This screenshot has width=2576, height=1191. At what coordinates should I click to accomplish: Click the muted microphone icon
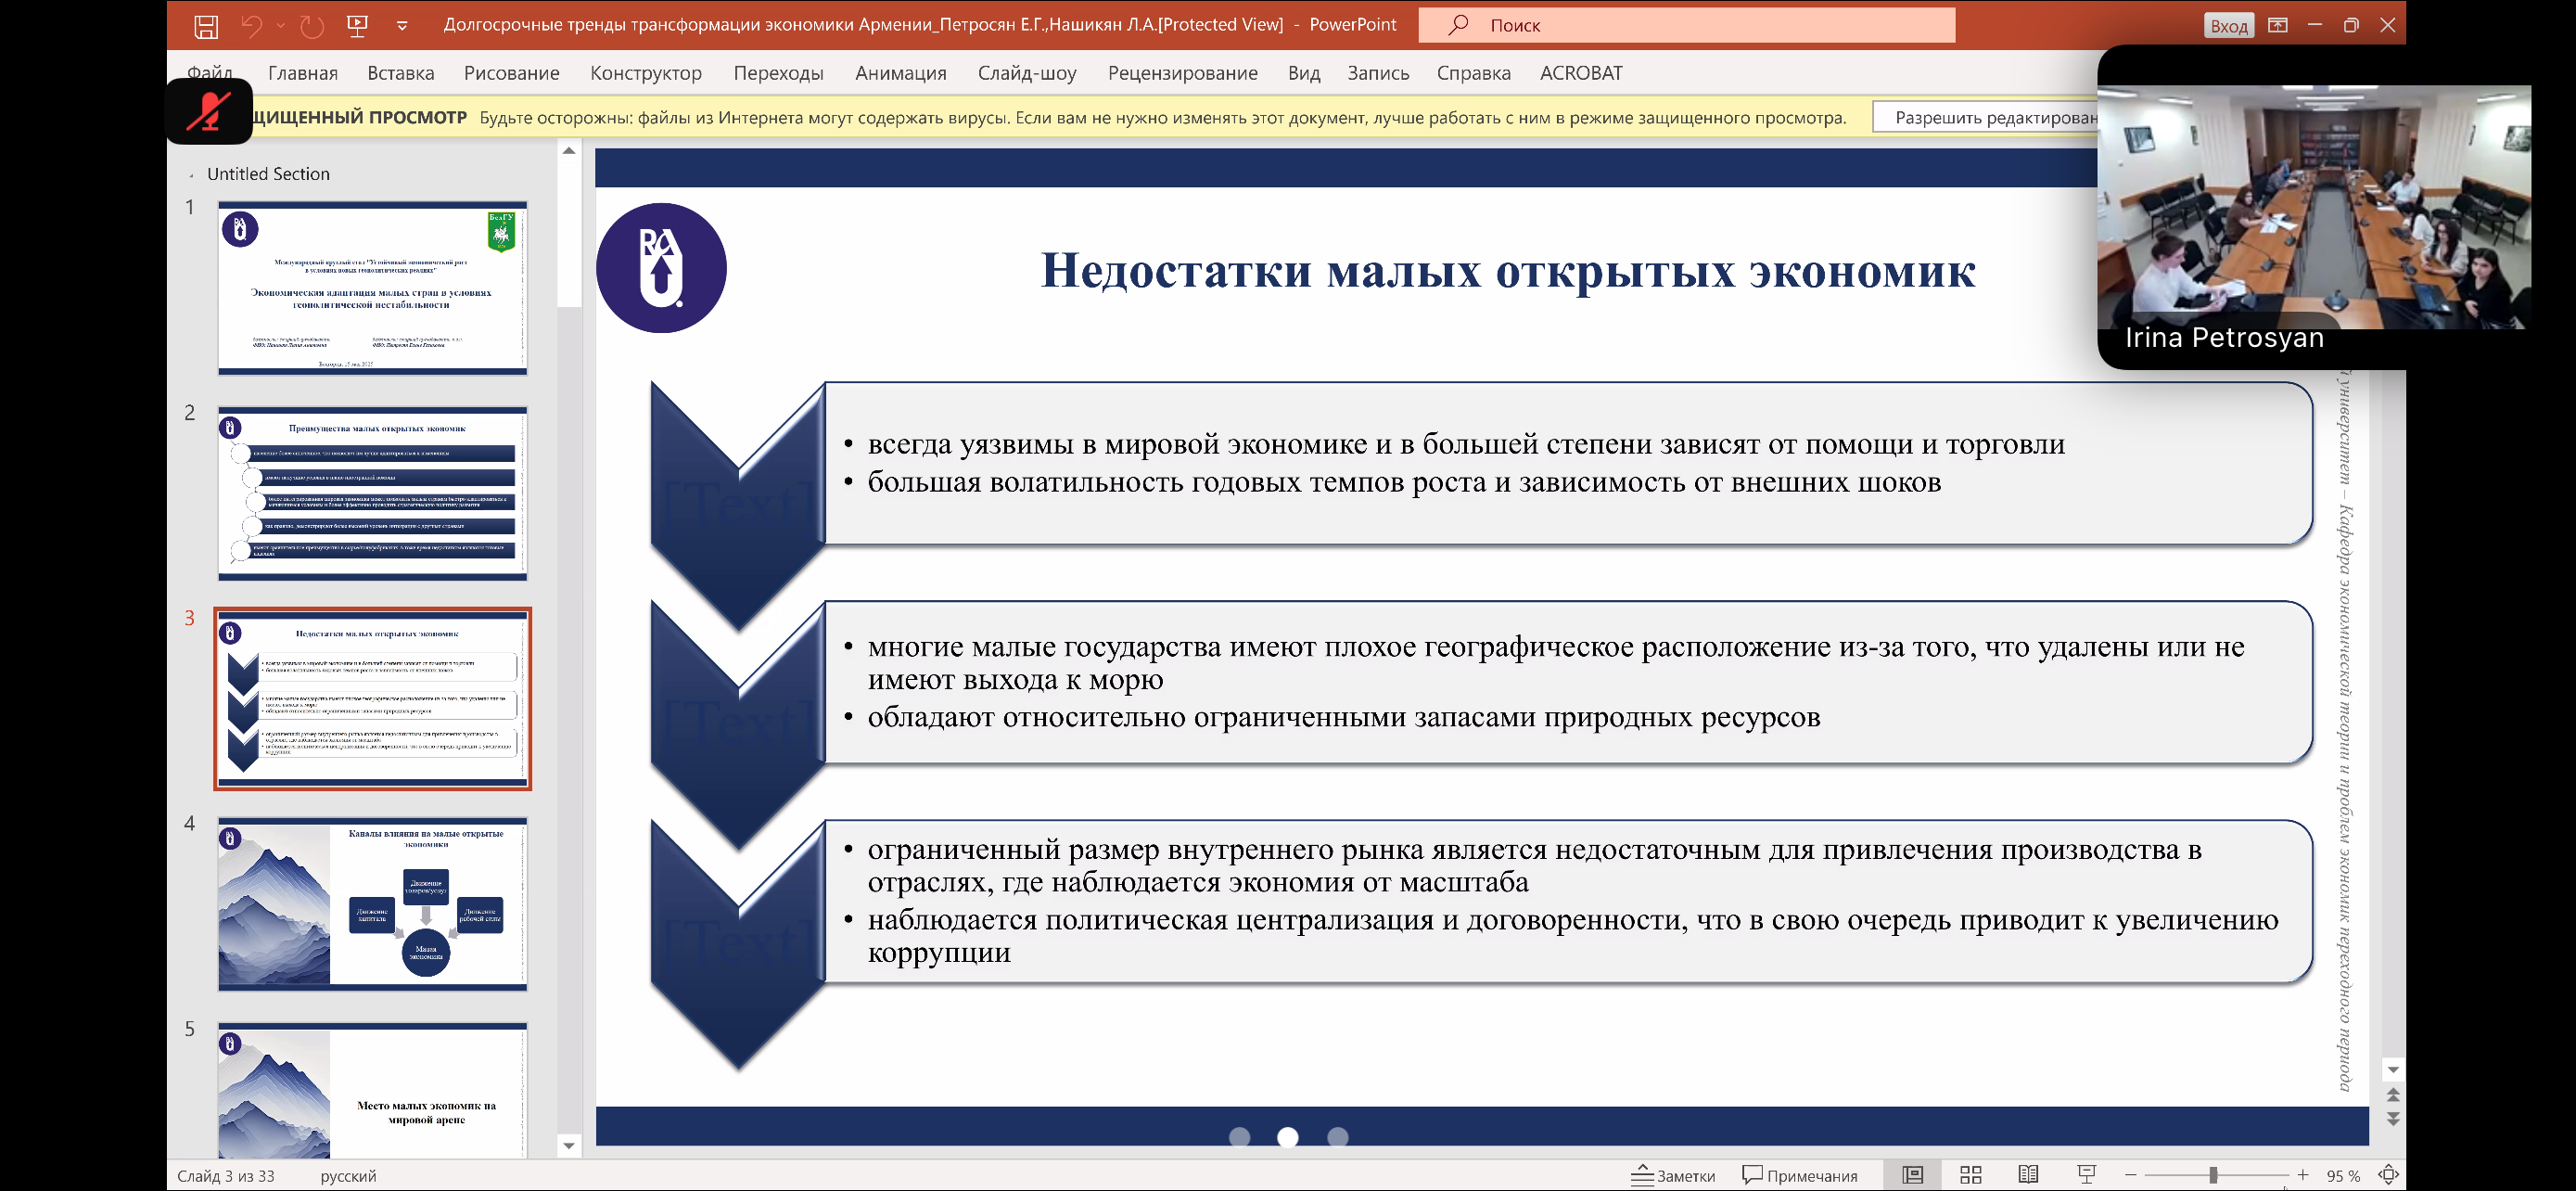(209, 111)
